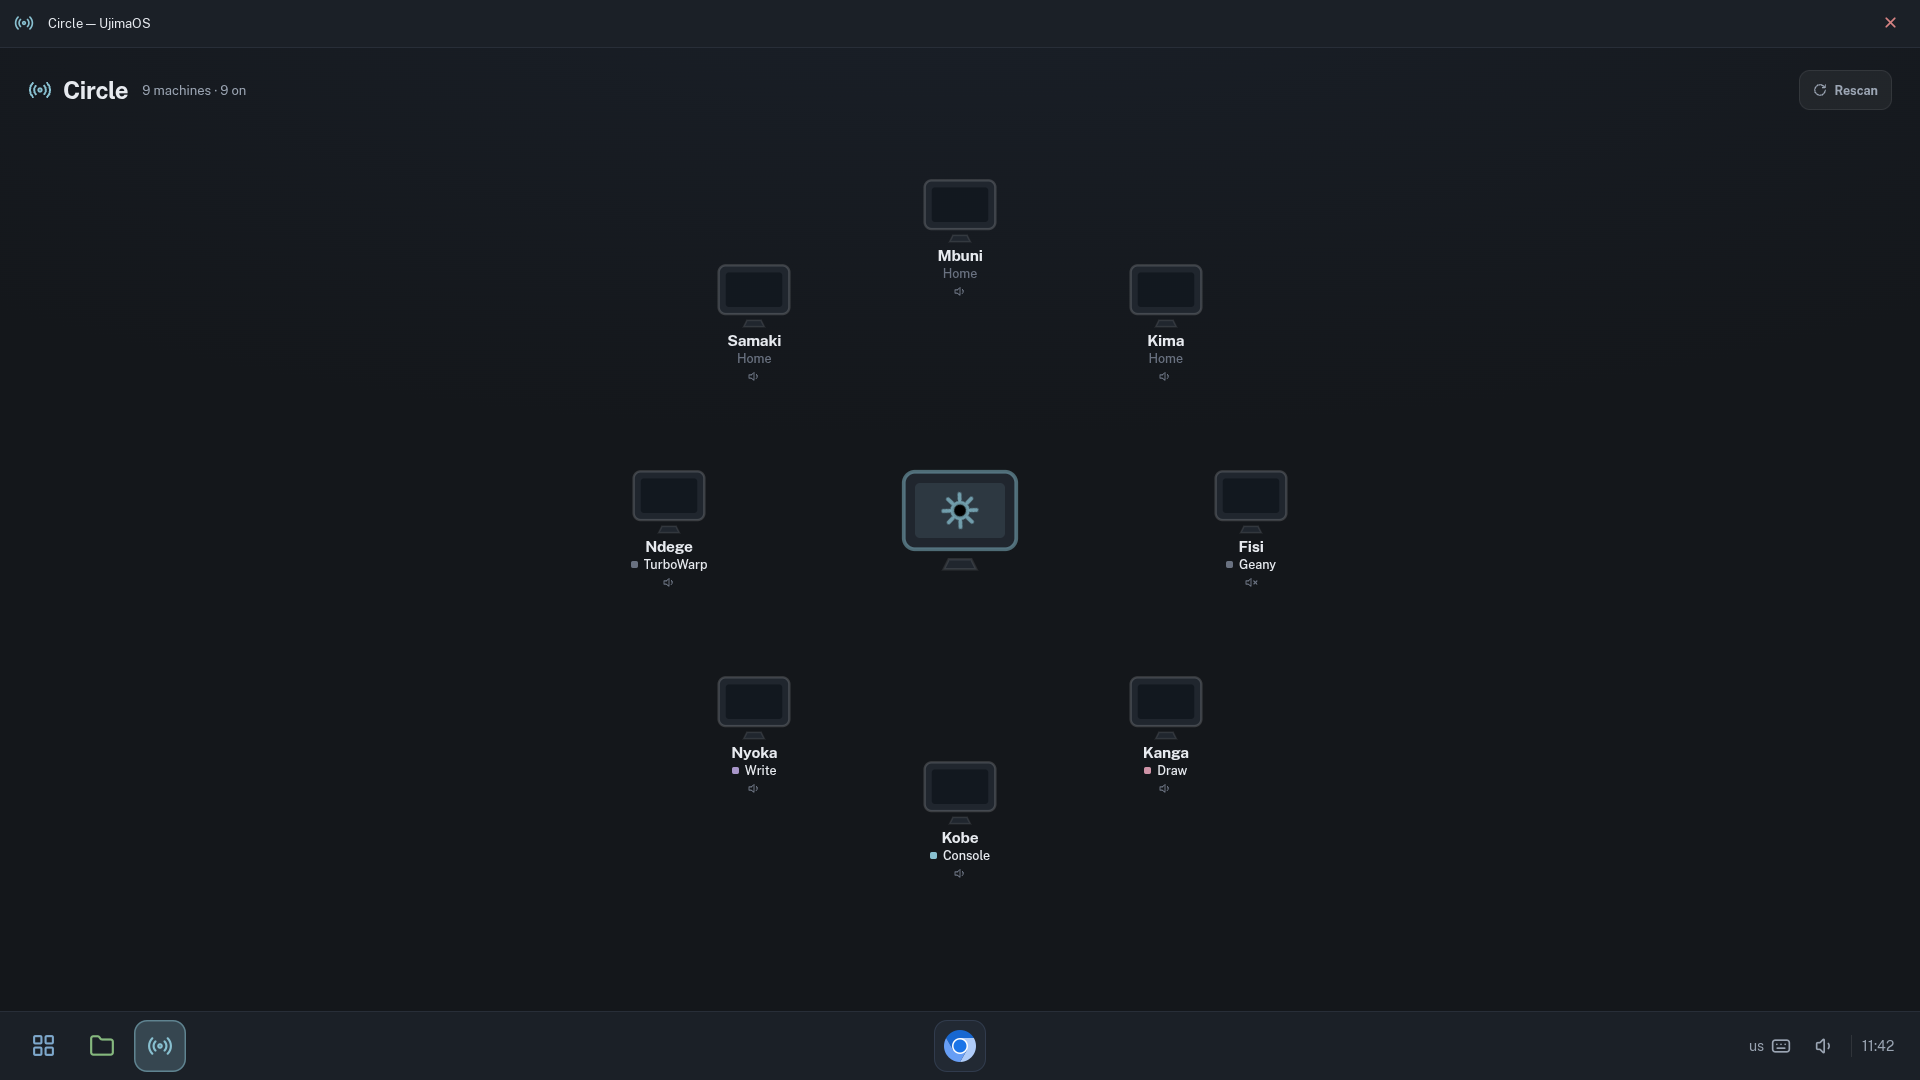Select the Kanga machine monitor
Screen dimensions: 1920x1080
pos(1165,707)
